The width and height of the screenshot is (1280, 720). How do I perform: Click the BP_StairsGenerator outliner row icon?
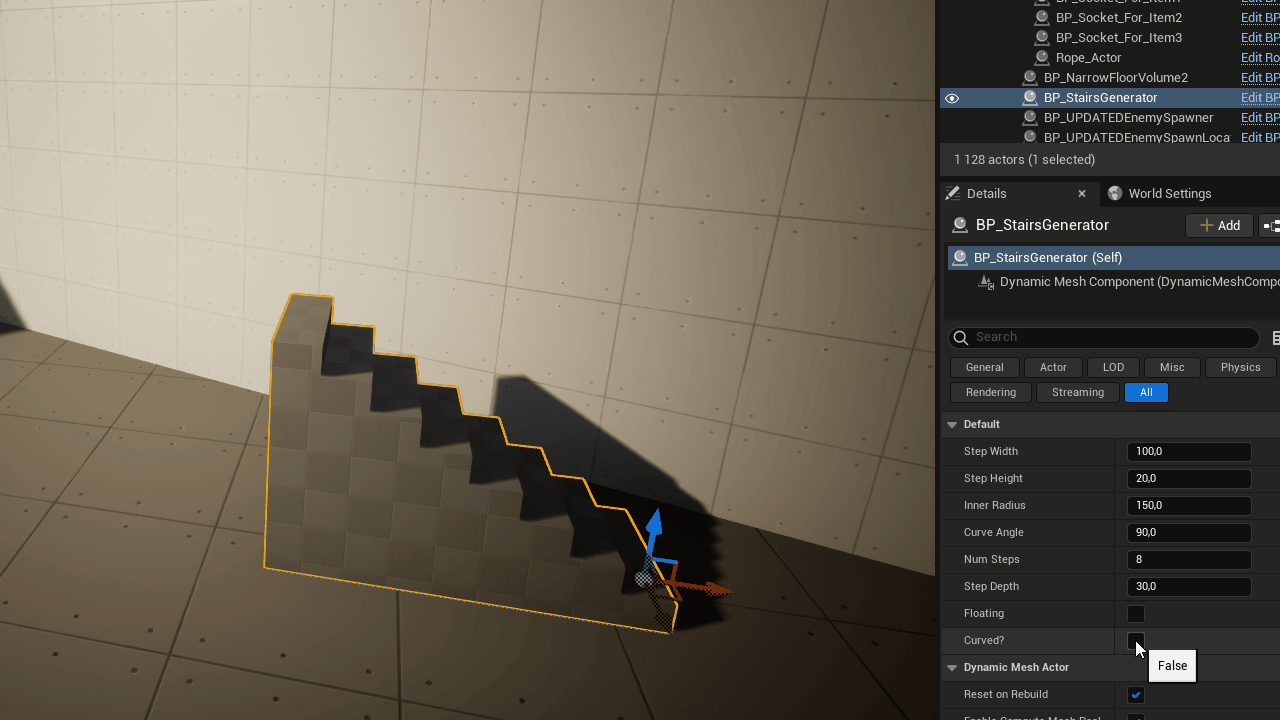coord(1030,98)
